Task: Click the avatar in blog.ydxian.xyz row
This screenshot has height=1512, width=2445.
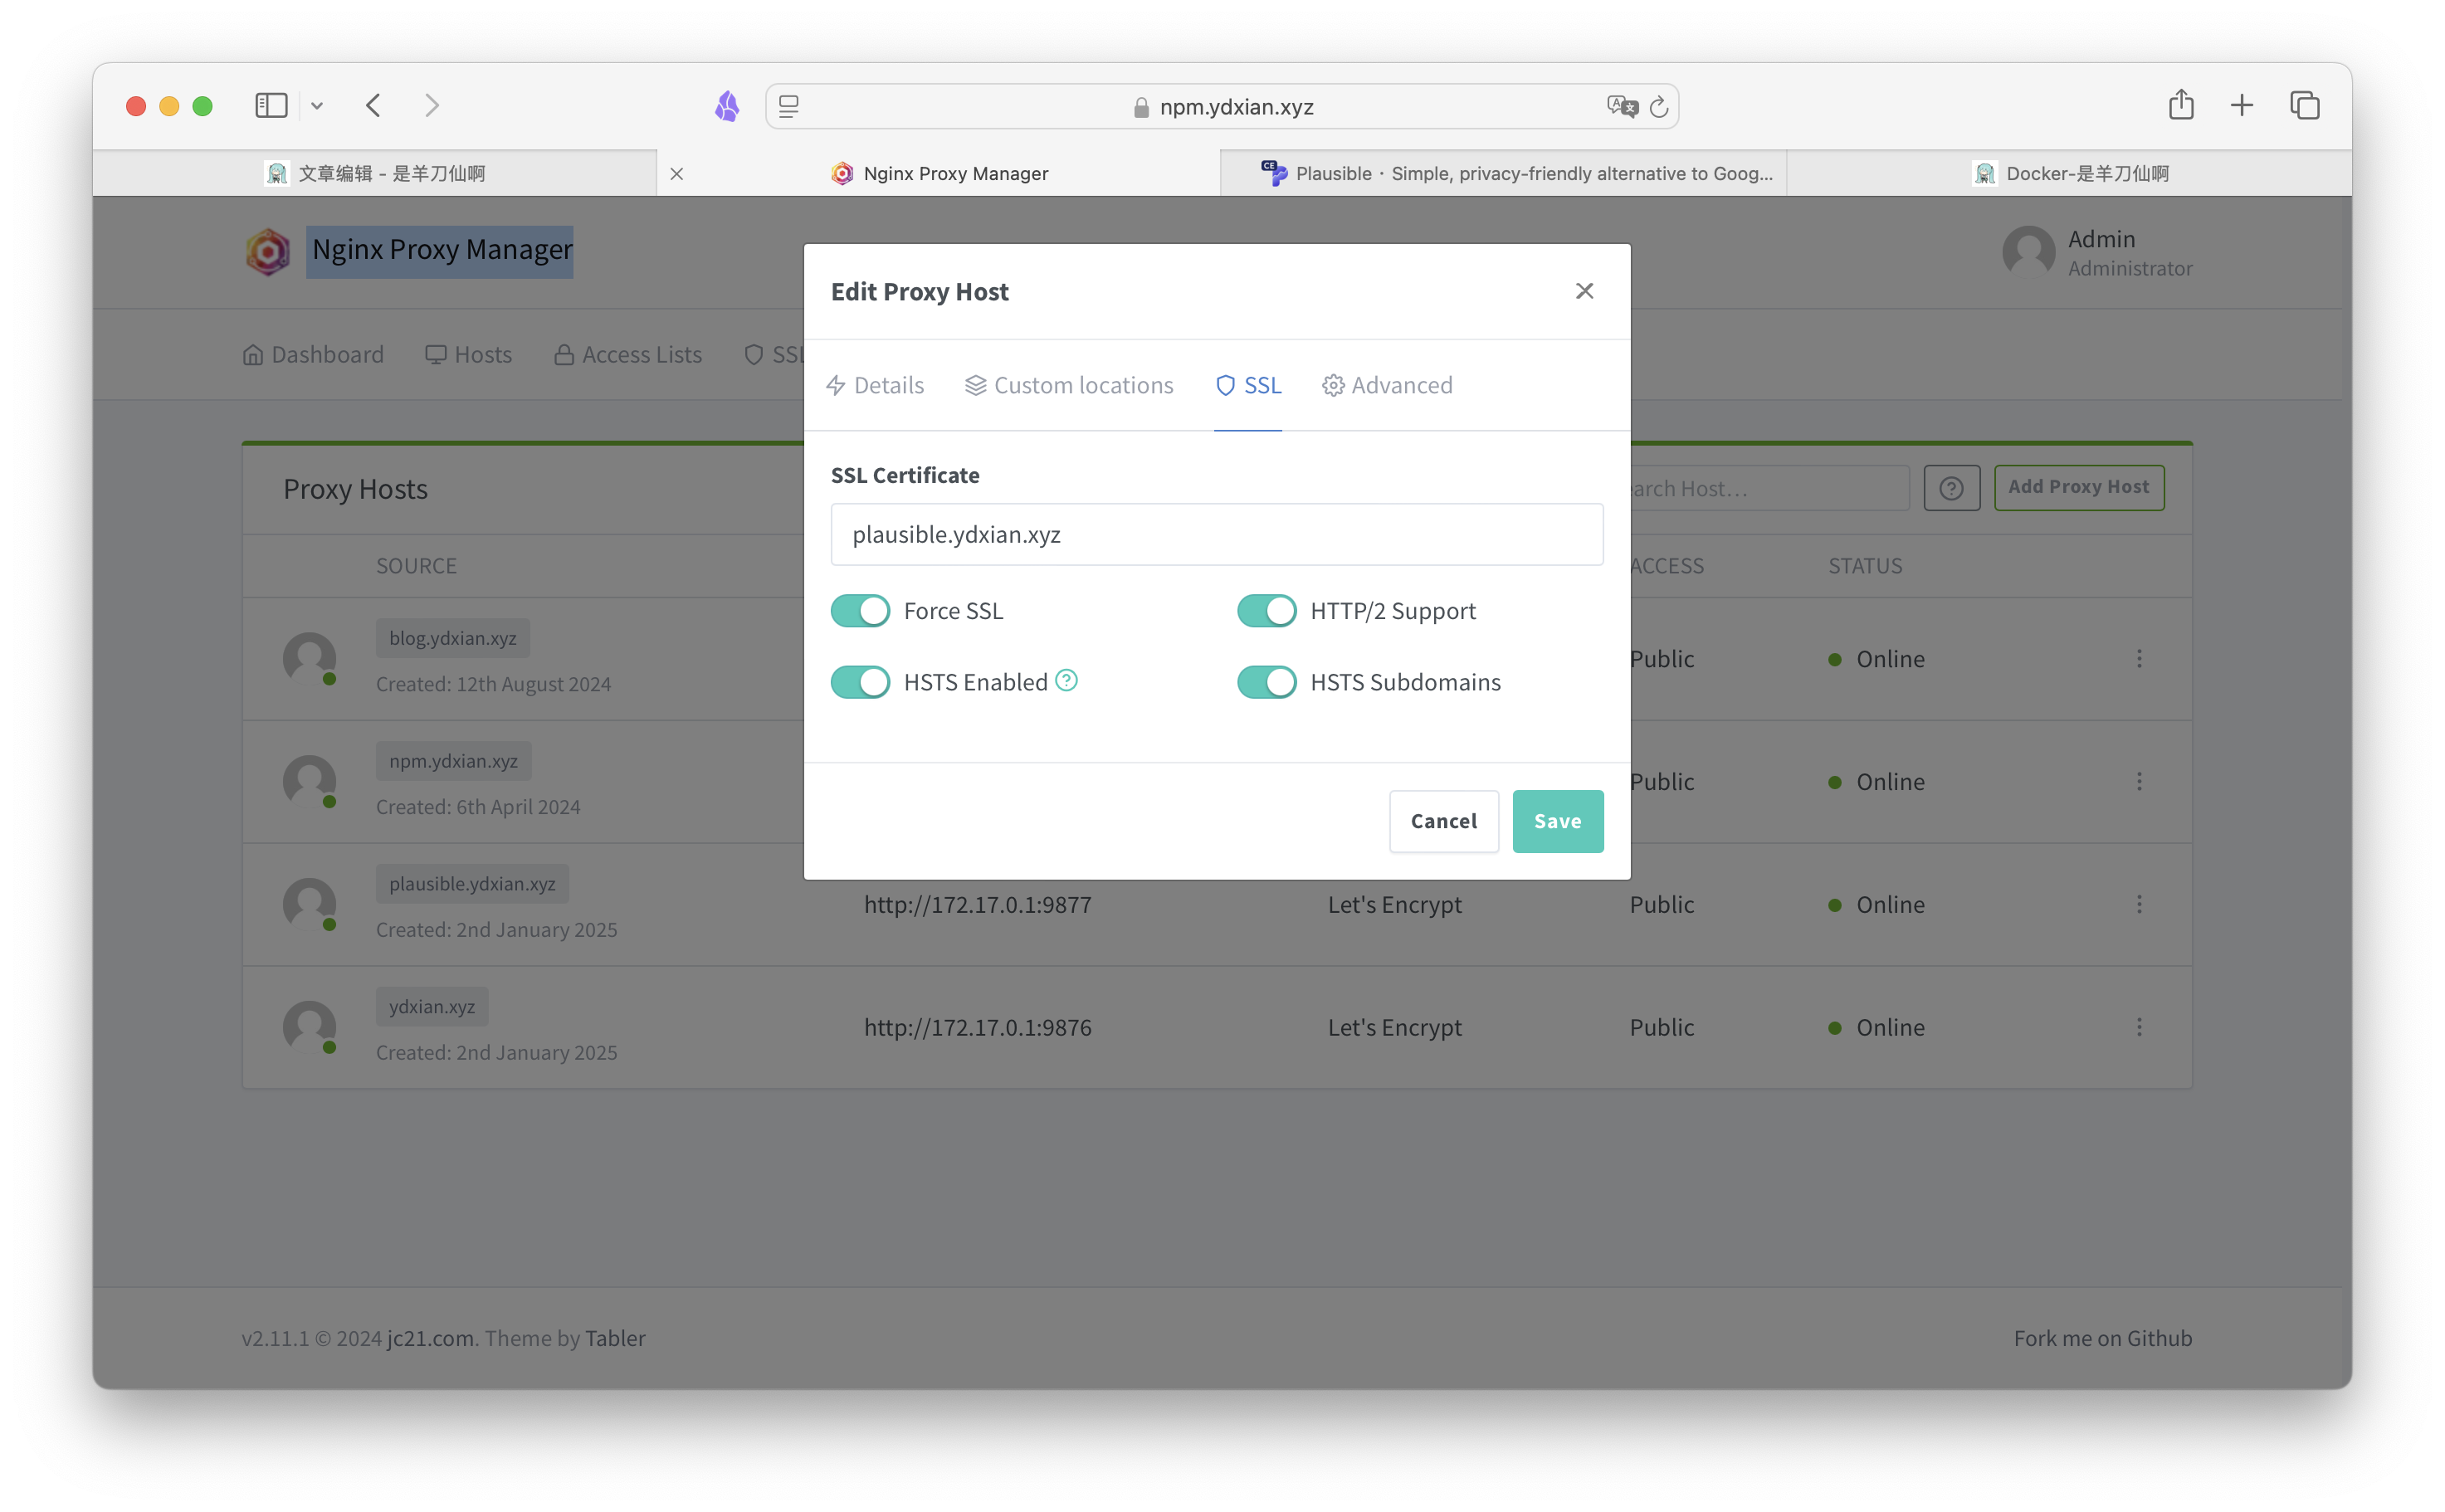Action: (310, 659)
